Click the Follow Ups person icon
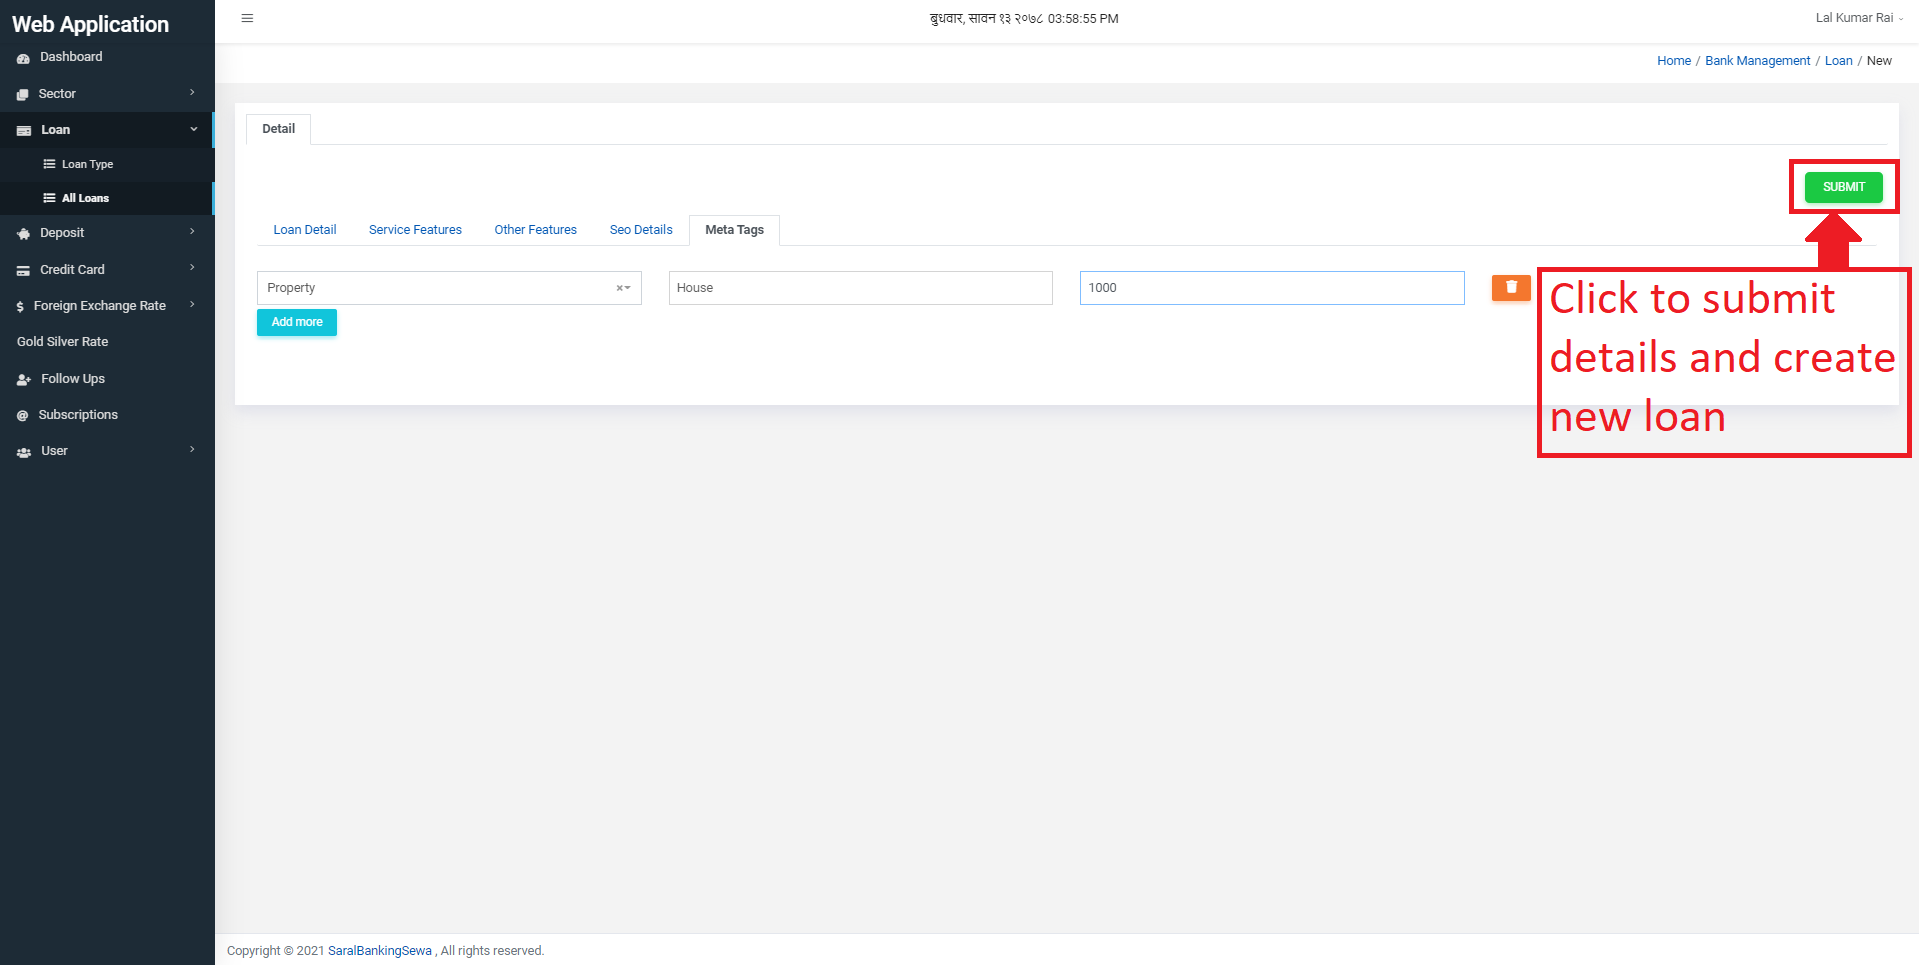The width and height of the screenshot is (1919, 965). click(24, 379)
